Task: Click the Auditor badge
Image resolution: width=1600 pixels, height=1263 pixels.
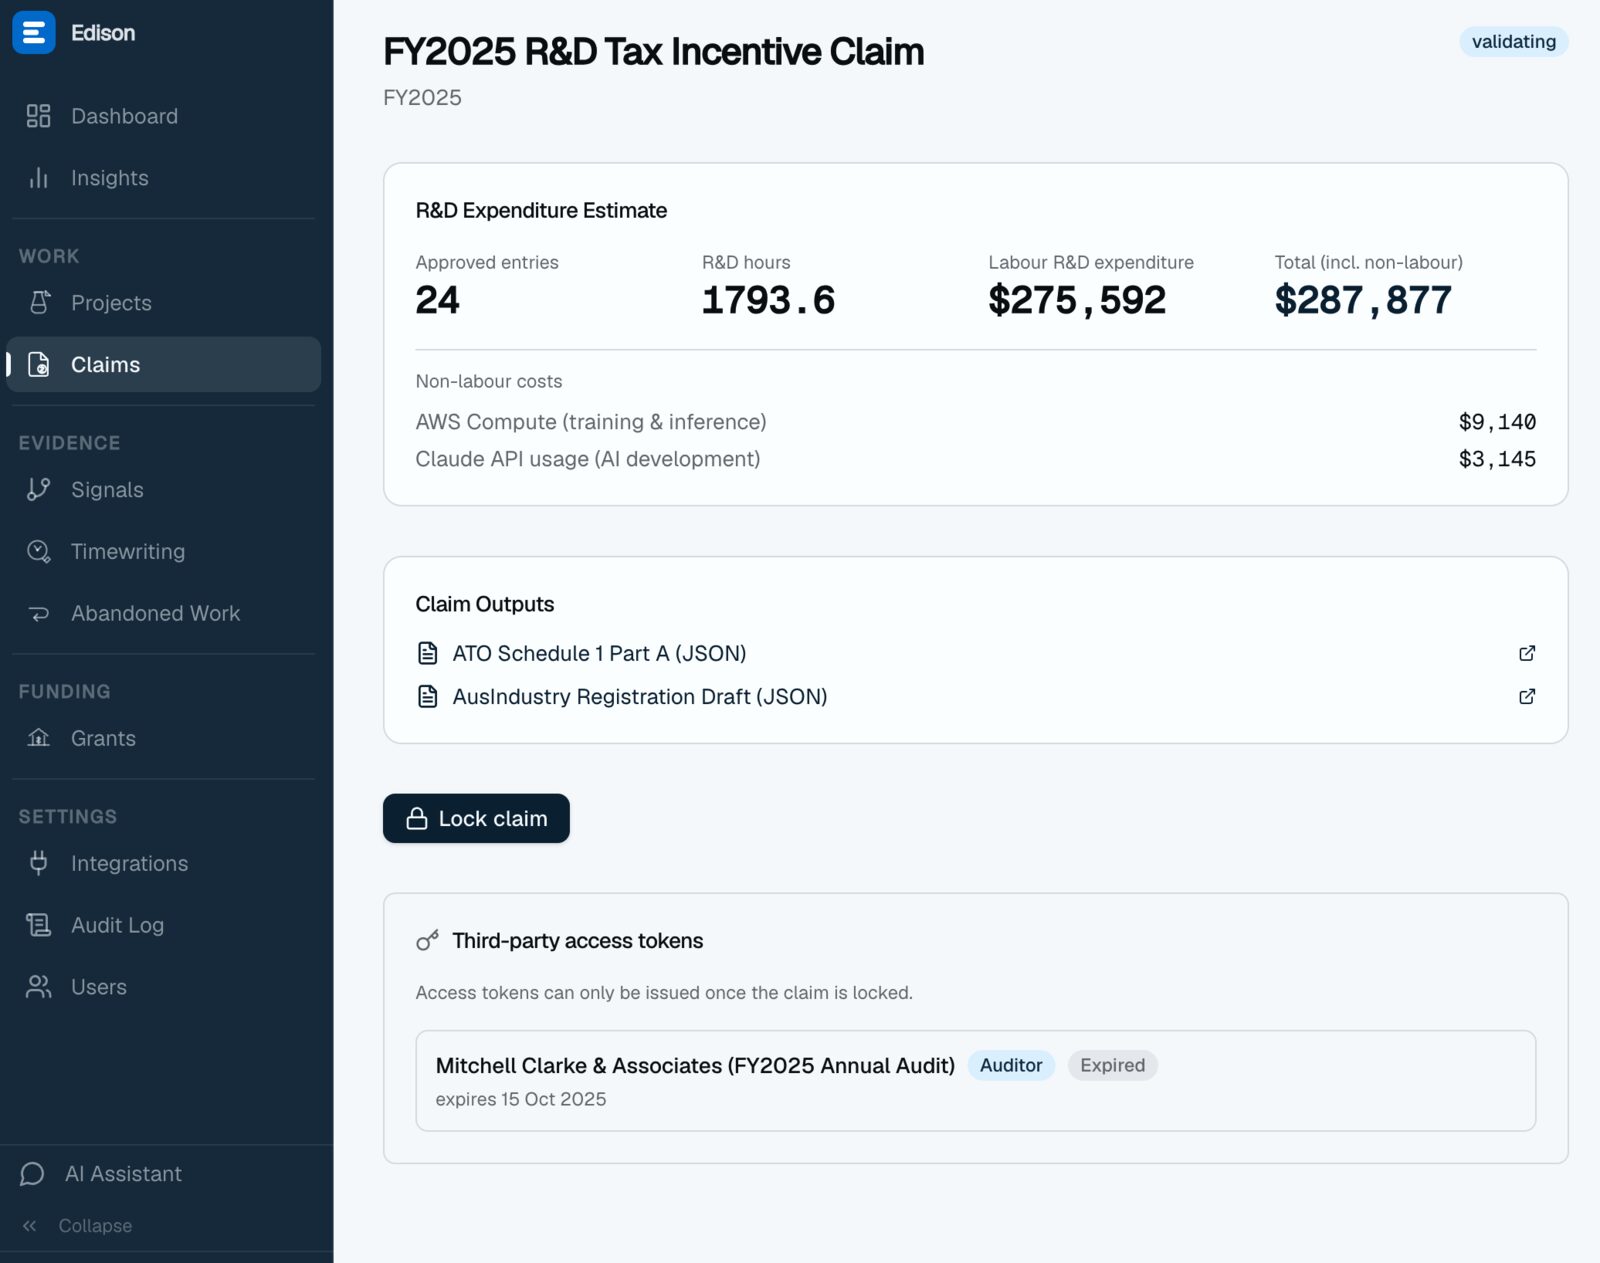Action: pos(1011,1066)
